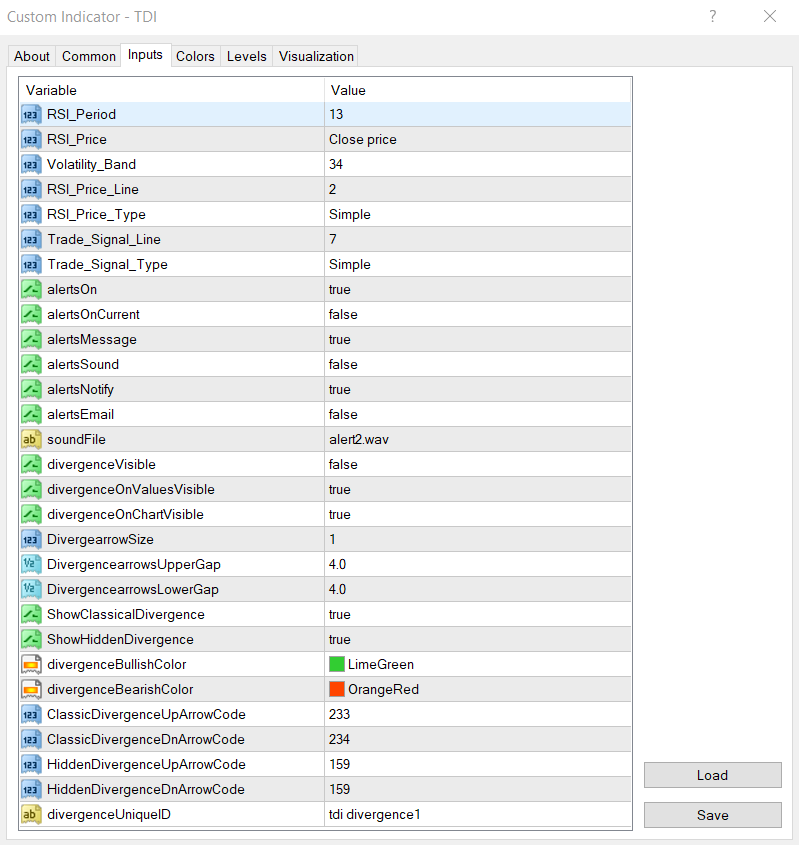Open the Visualization tab
The image size is (799, 845).
pyautogui.click(x=316, y=56)
